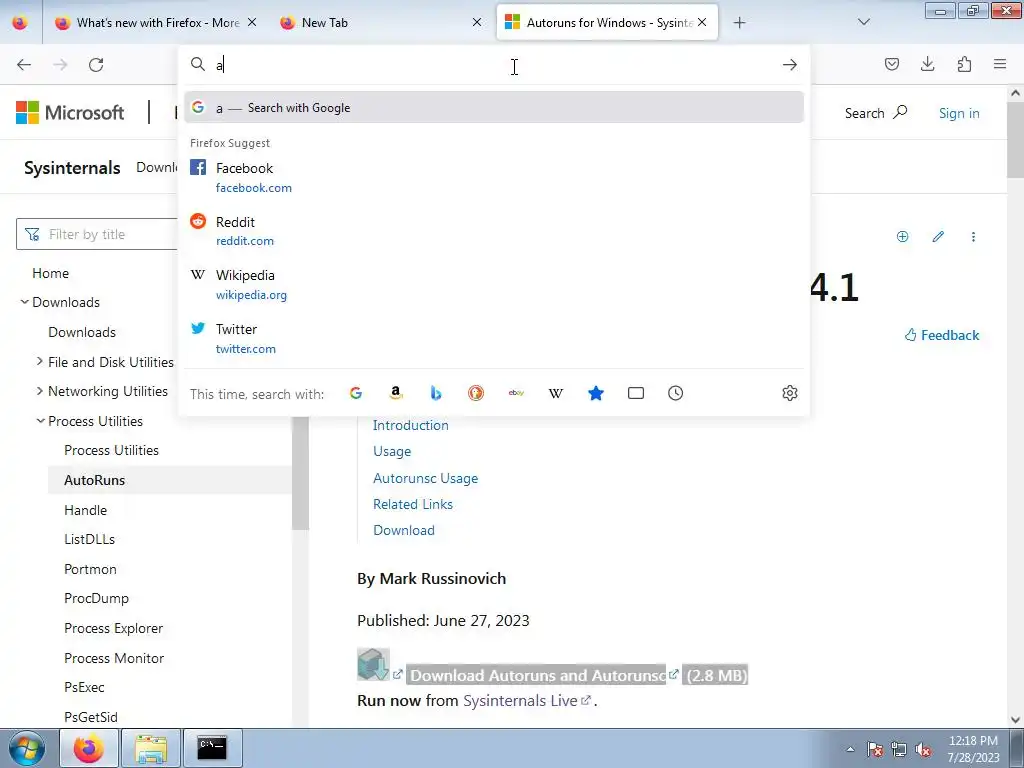Expand Networking Utilities section
The height and width of the screenshot is (768, 1024).
click(x=40, y=391)
